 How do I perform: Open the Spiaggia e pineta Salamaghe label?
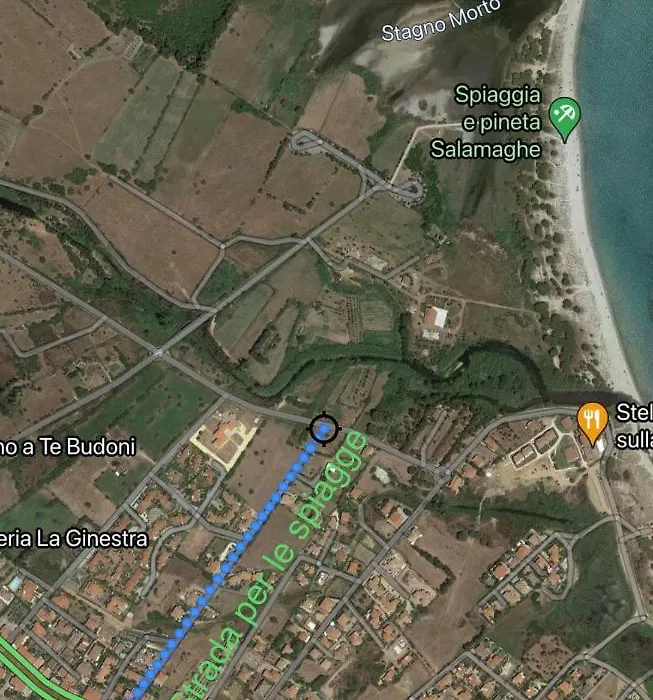coord(486,122)
